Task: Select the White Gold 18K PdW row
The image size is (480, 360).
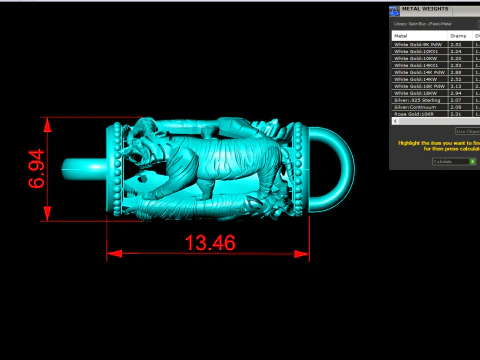Action: (436, 86)
